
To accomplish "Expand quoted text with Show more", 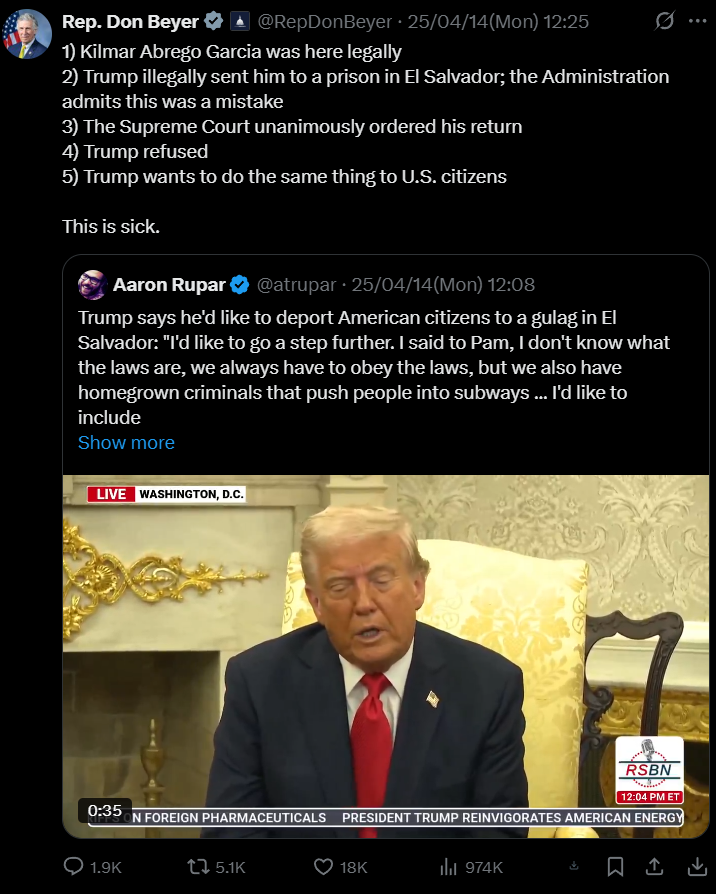I will 127,442.
